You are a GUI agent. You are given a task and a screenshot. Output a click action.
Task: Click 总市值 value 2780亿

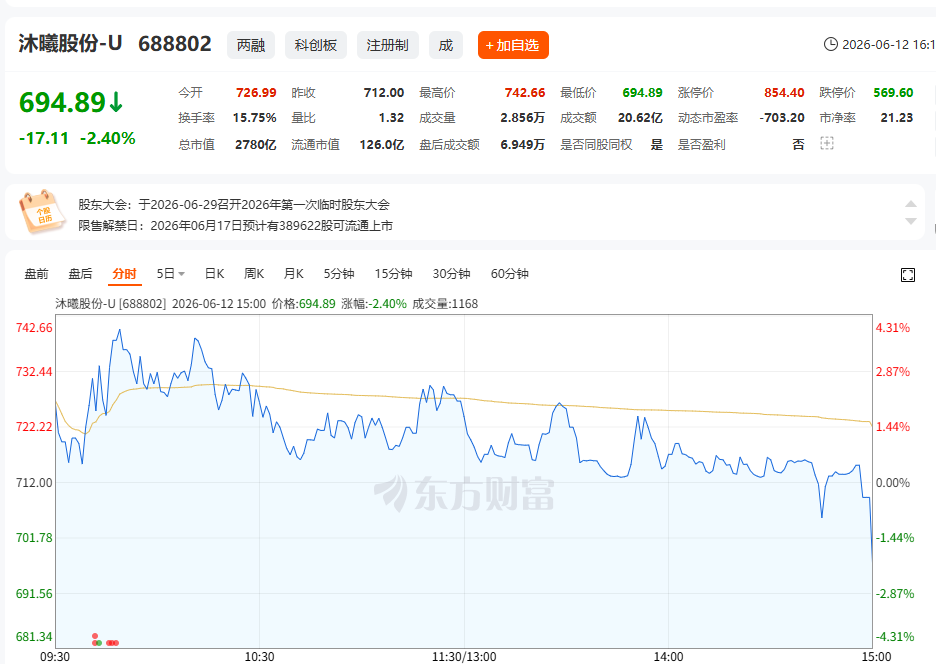point(255,145)
